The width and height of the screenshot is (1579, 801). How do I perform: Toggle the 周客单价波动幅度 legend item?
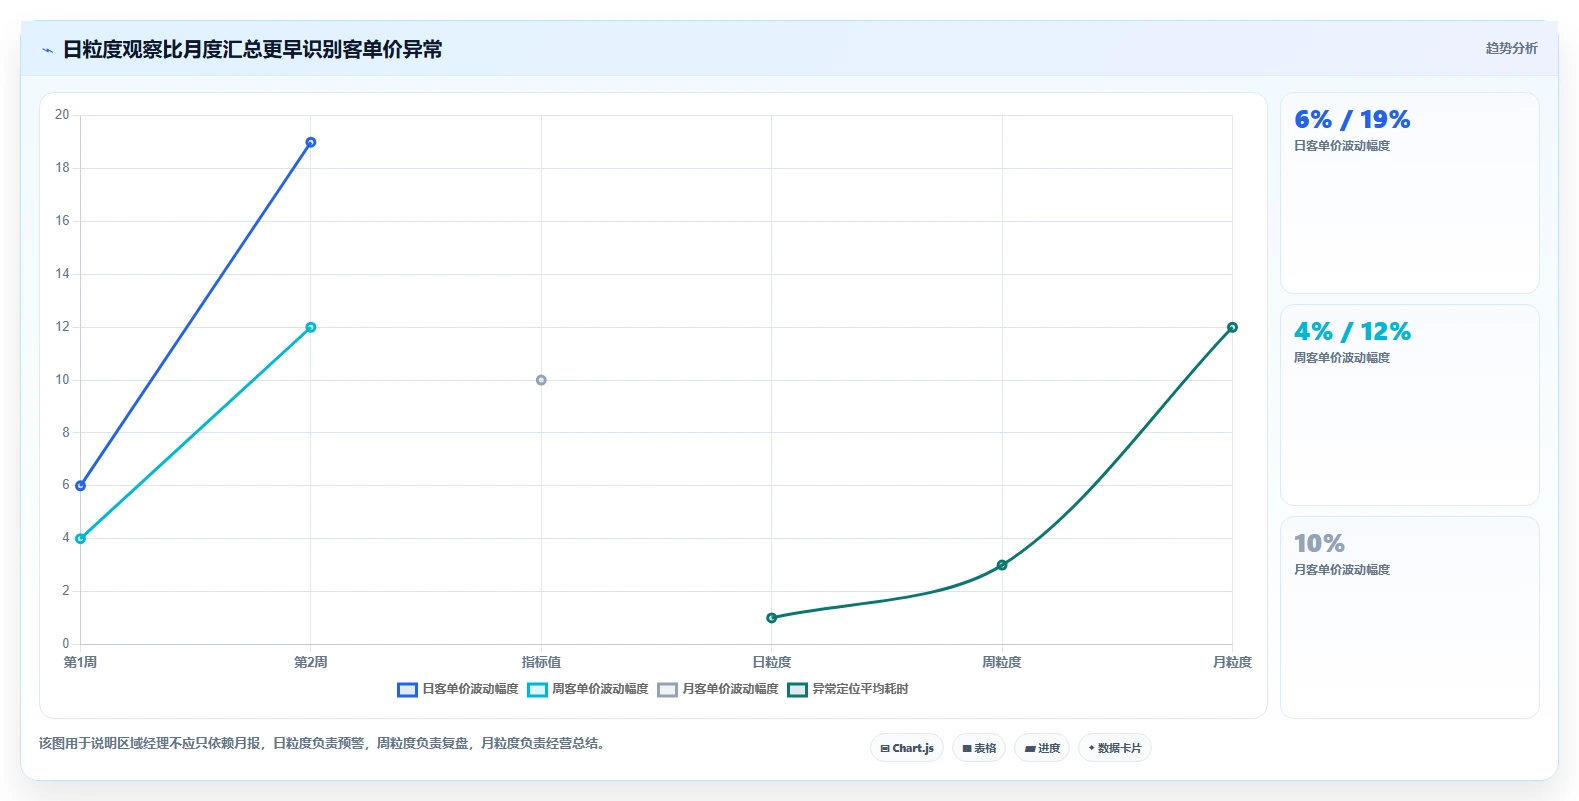pyautogui.click(x=588, y=689)
